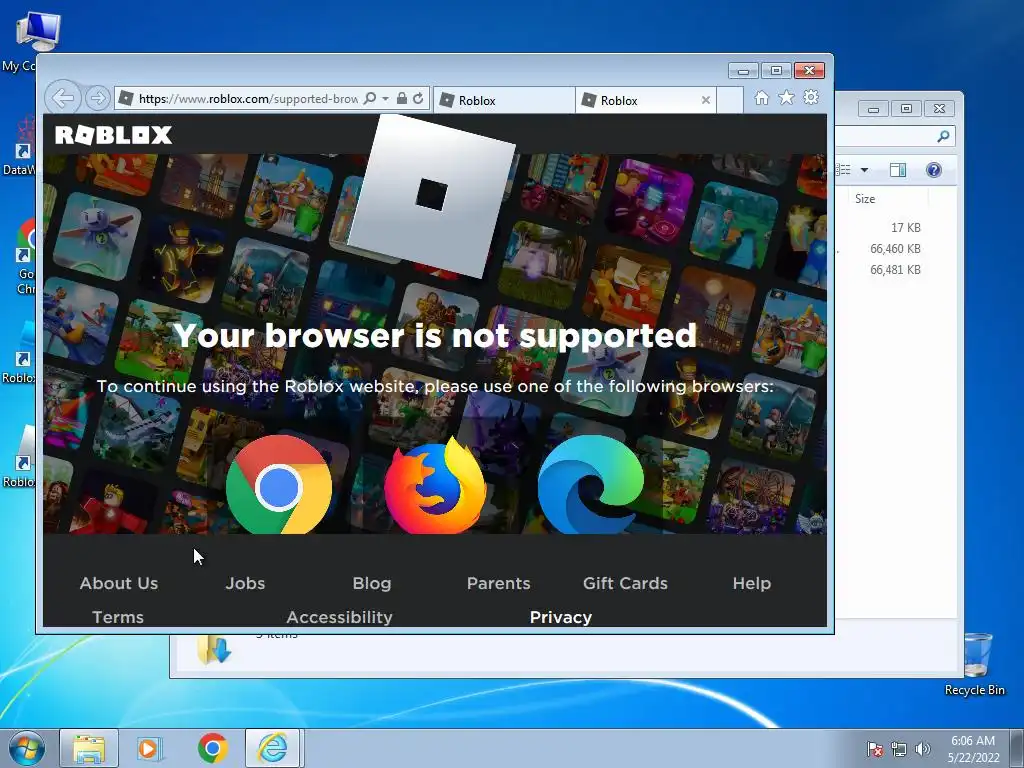Open Google Chrome from the taskbar
The width and height of the screenshot is (1024, 768).
pyautogui.click(x=212, y=748)
